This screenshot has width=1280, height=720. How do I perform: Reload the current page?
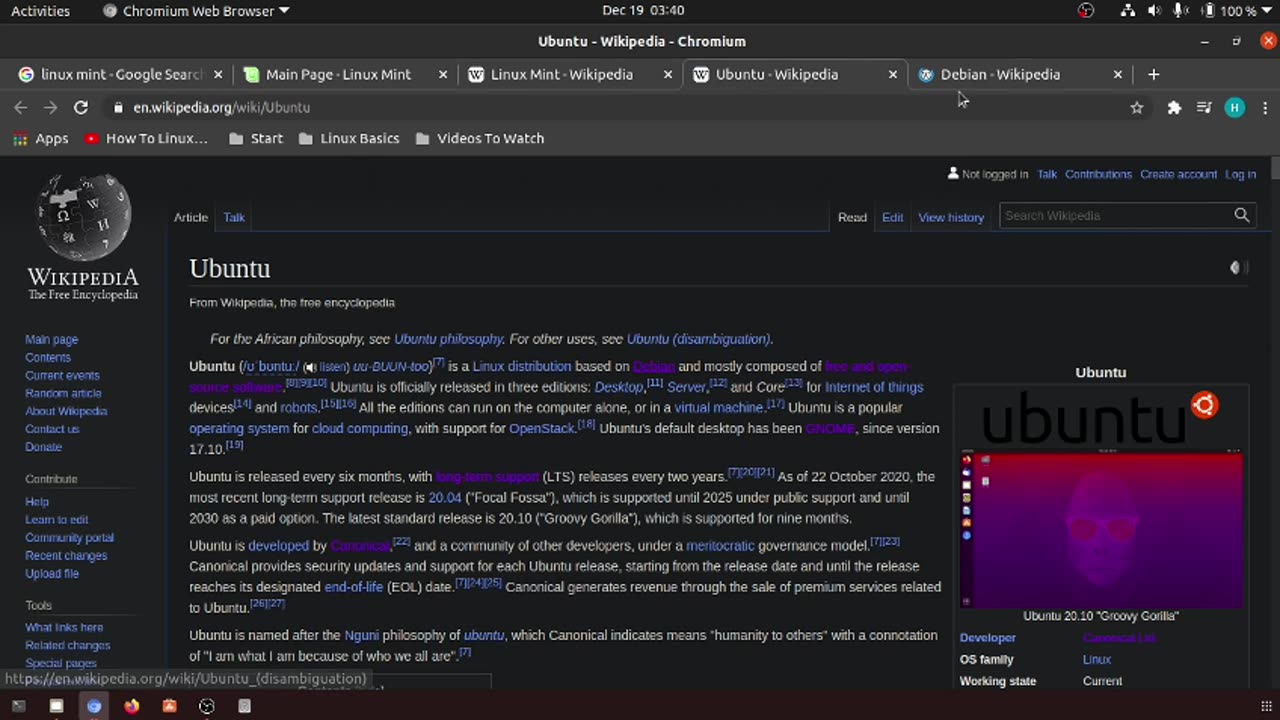coord(81,107)
